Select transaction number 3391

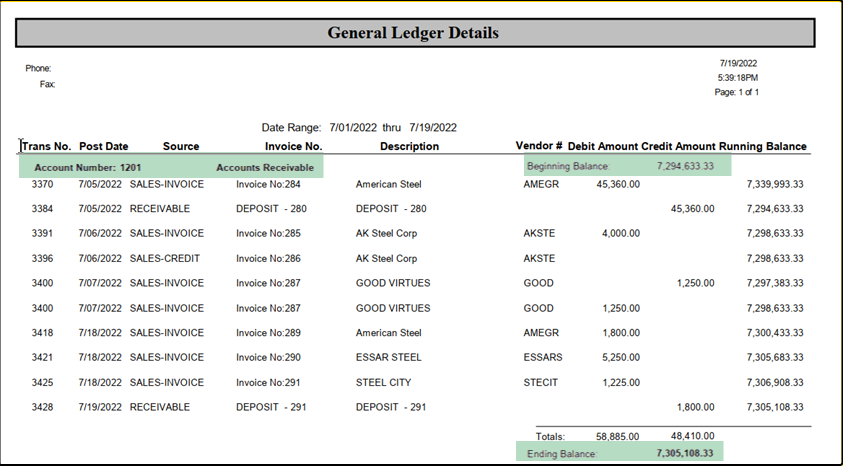point(42,233)
